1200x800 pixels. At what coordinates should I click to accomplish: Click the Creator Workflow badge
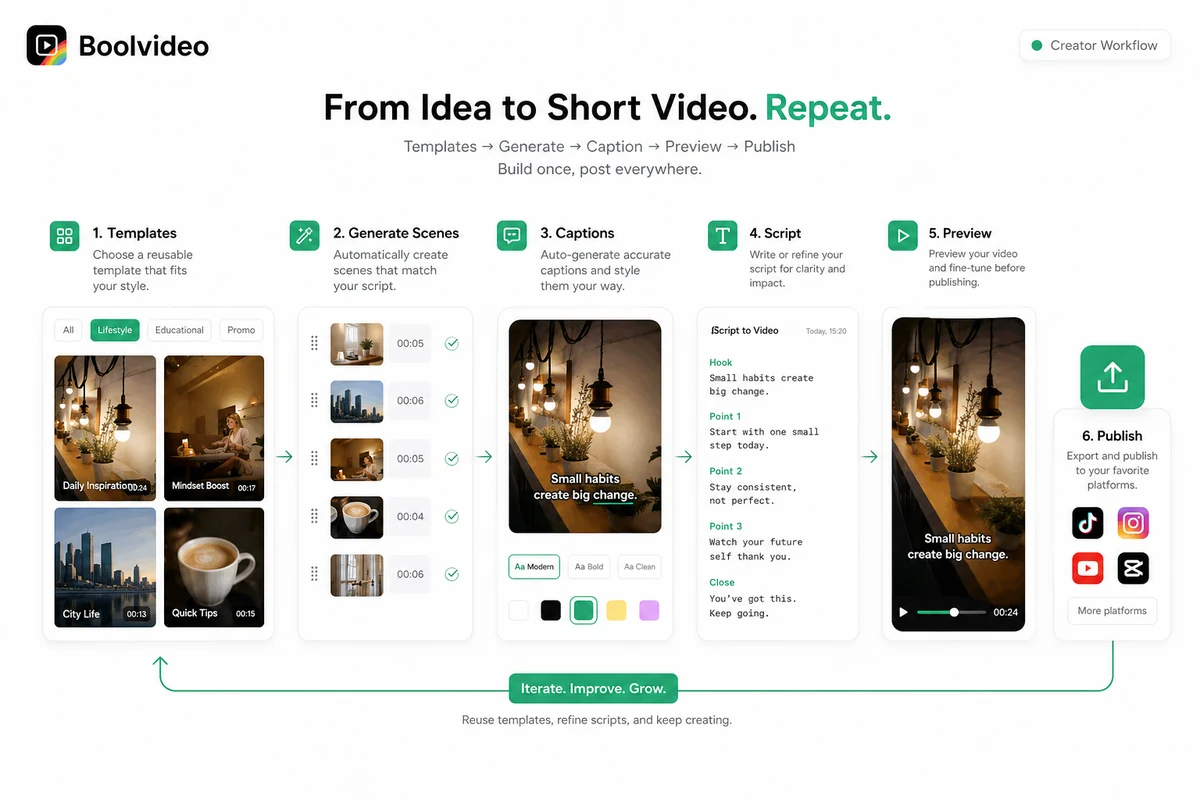pos(1095,45)
